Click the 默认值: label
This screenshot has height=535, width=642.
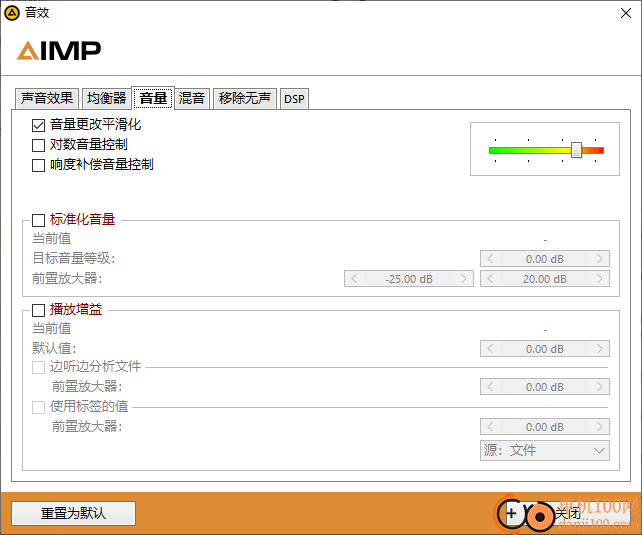coord(54,348)
